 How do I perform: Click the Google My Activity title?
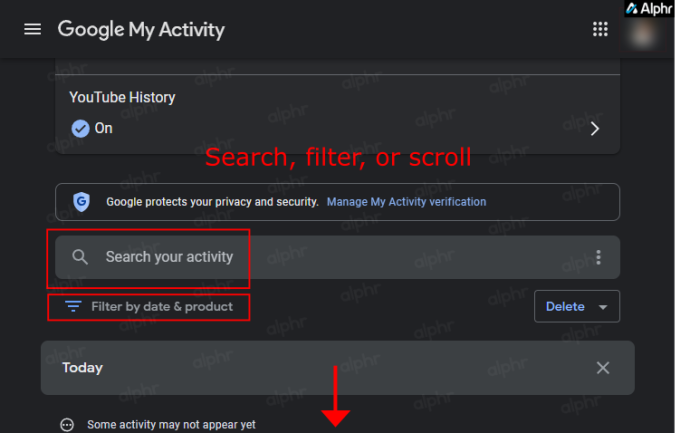[141, 29]
